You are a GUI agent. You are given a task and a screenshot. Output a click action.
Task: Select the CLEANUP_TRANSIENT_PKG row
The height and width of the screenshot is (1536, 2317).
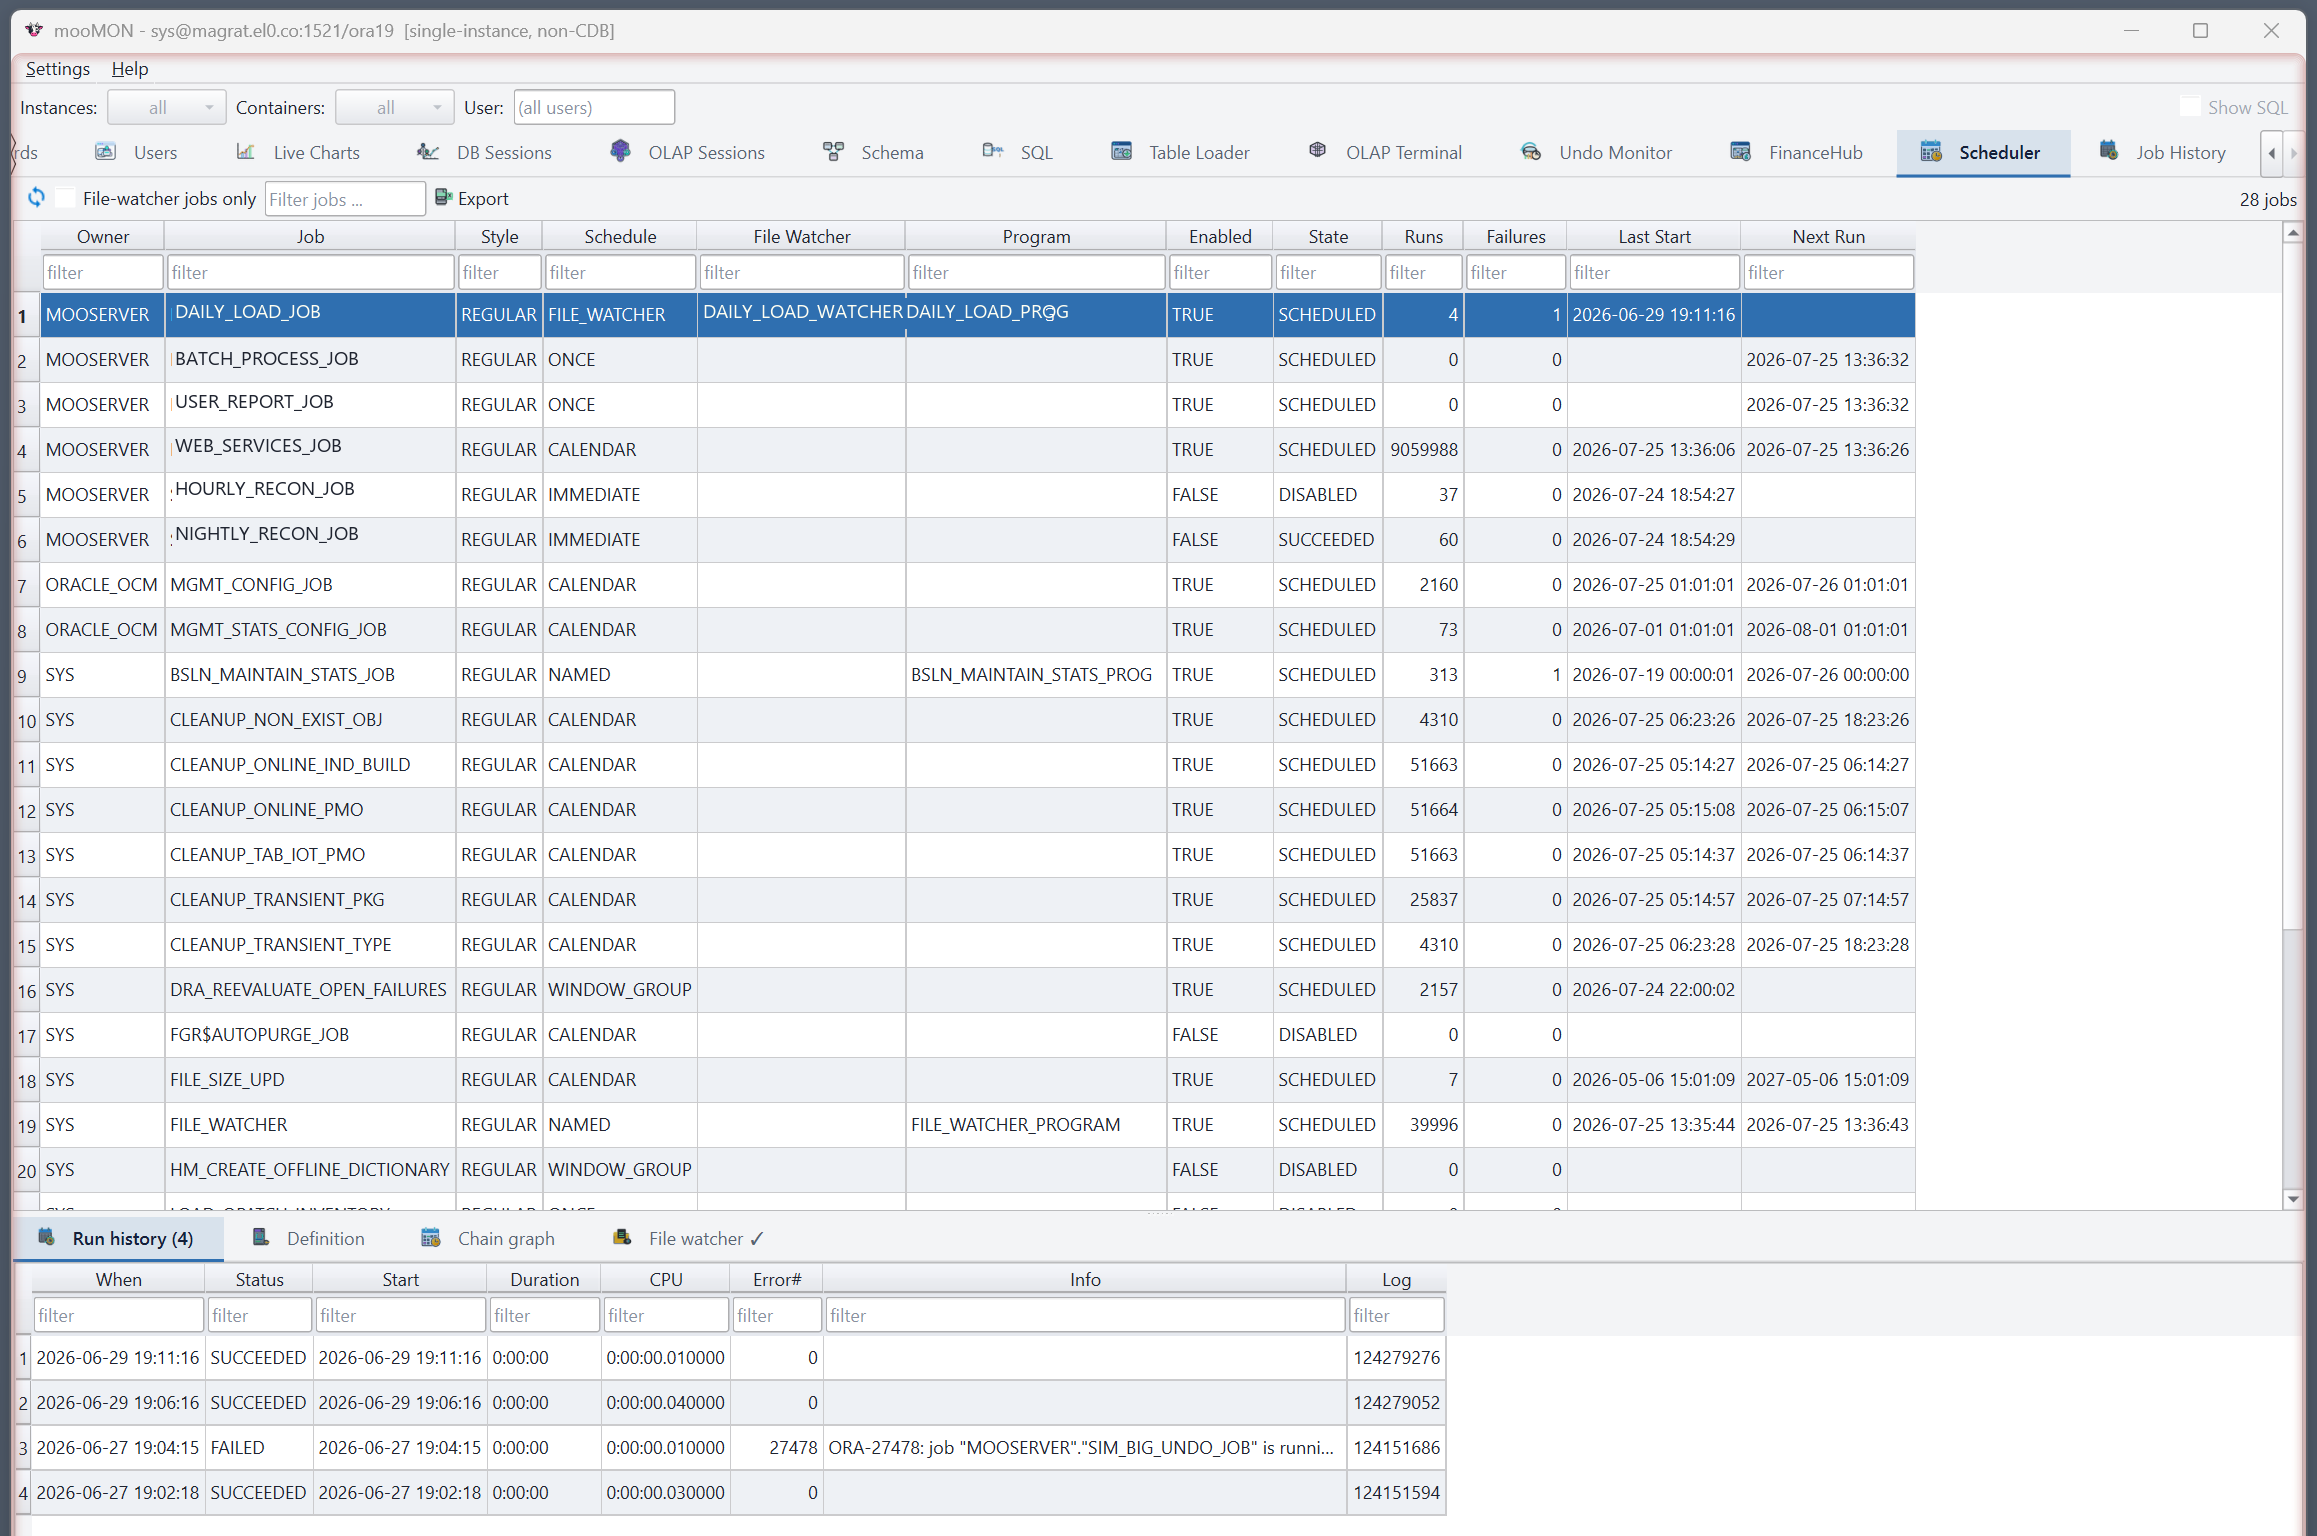(978, 899)
